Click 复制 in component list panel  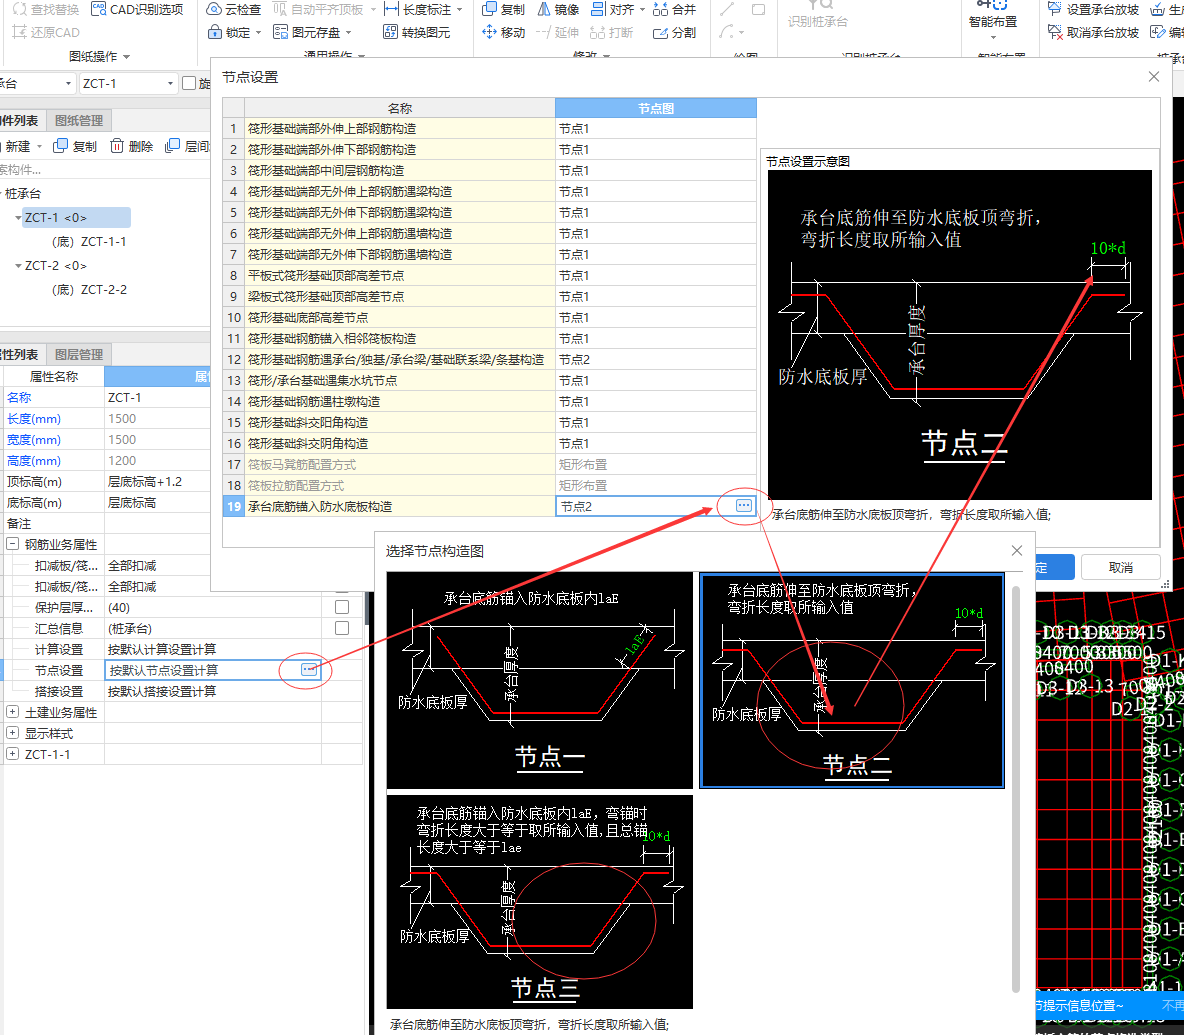[76, 146]
